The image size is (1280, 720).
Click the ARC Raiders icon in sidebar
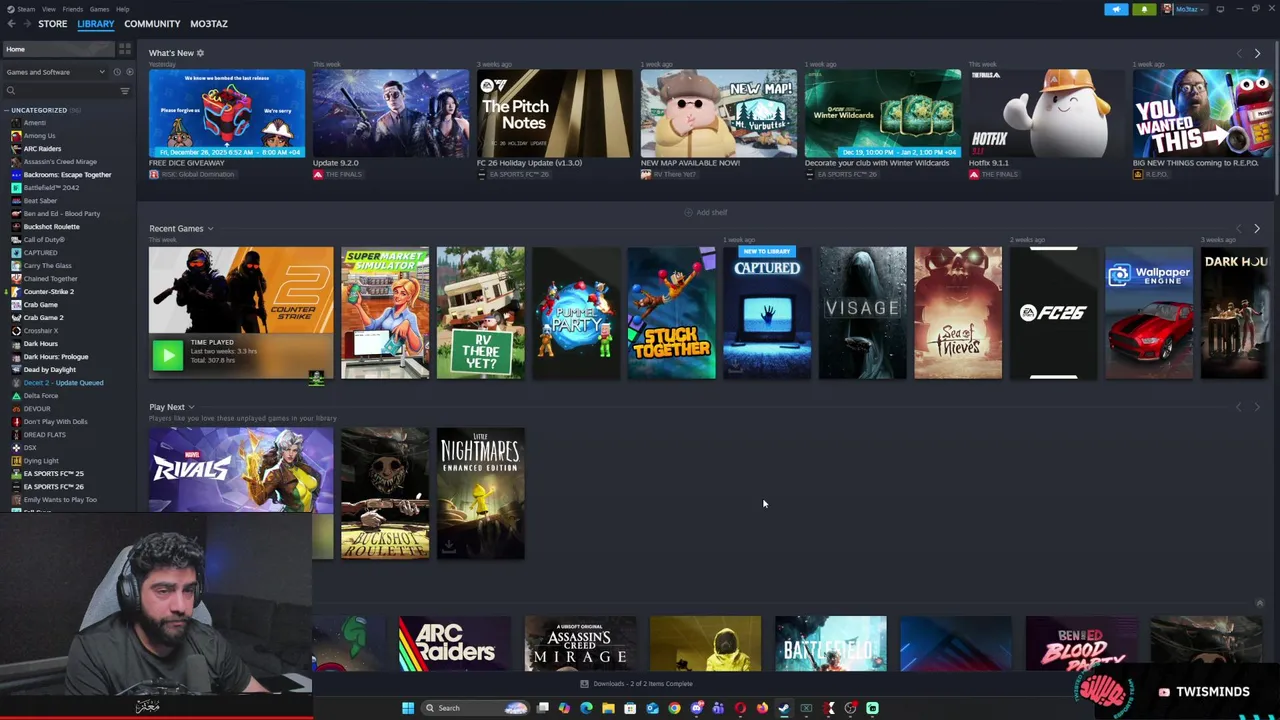16,149
